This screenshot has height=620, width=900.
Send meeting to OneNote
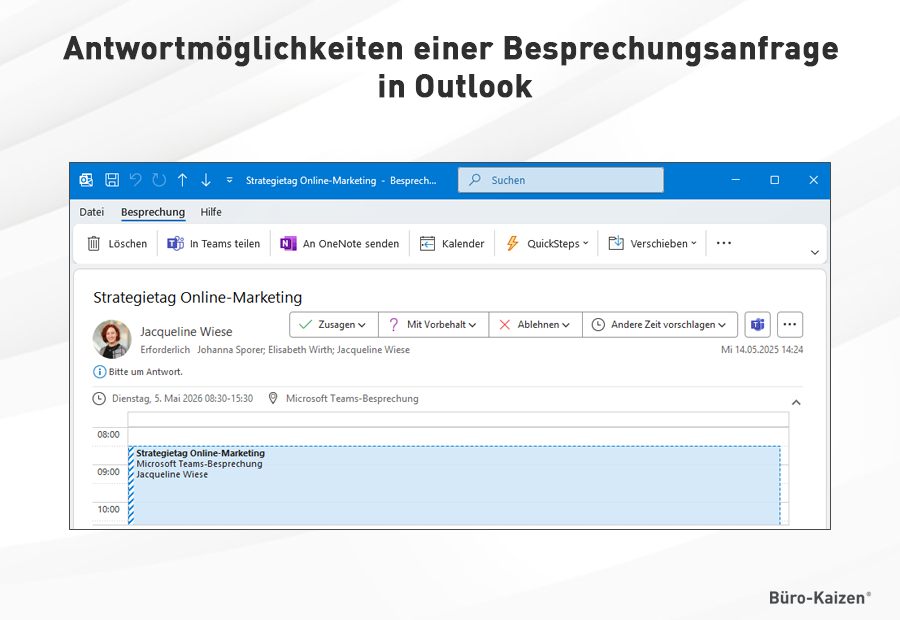pos(339,243)
